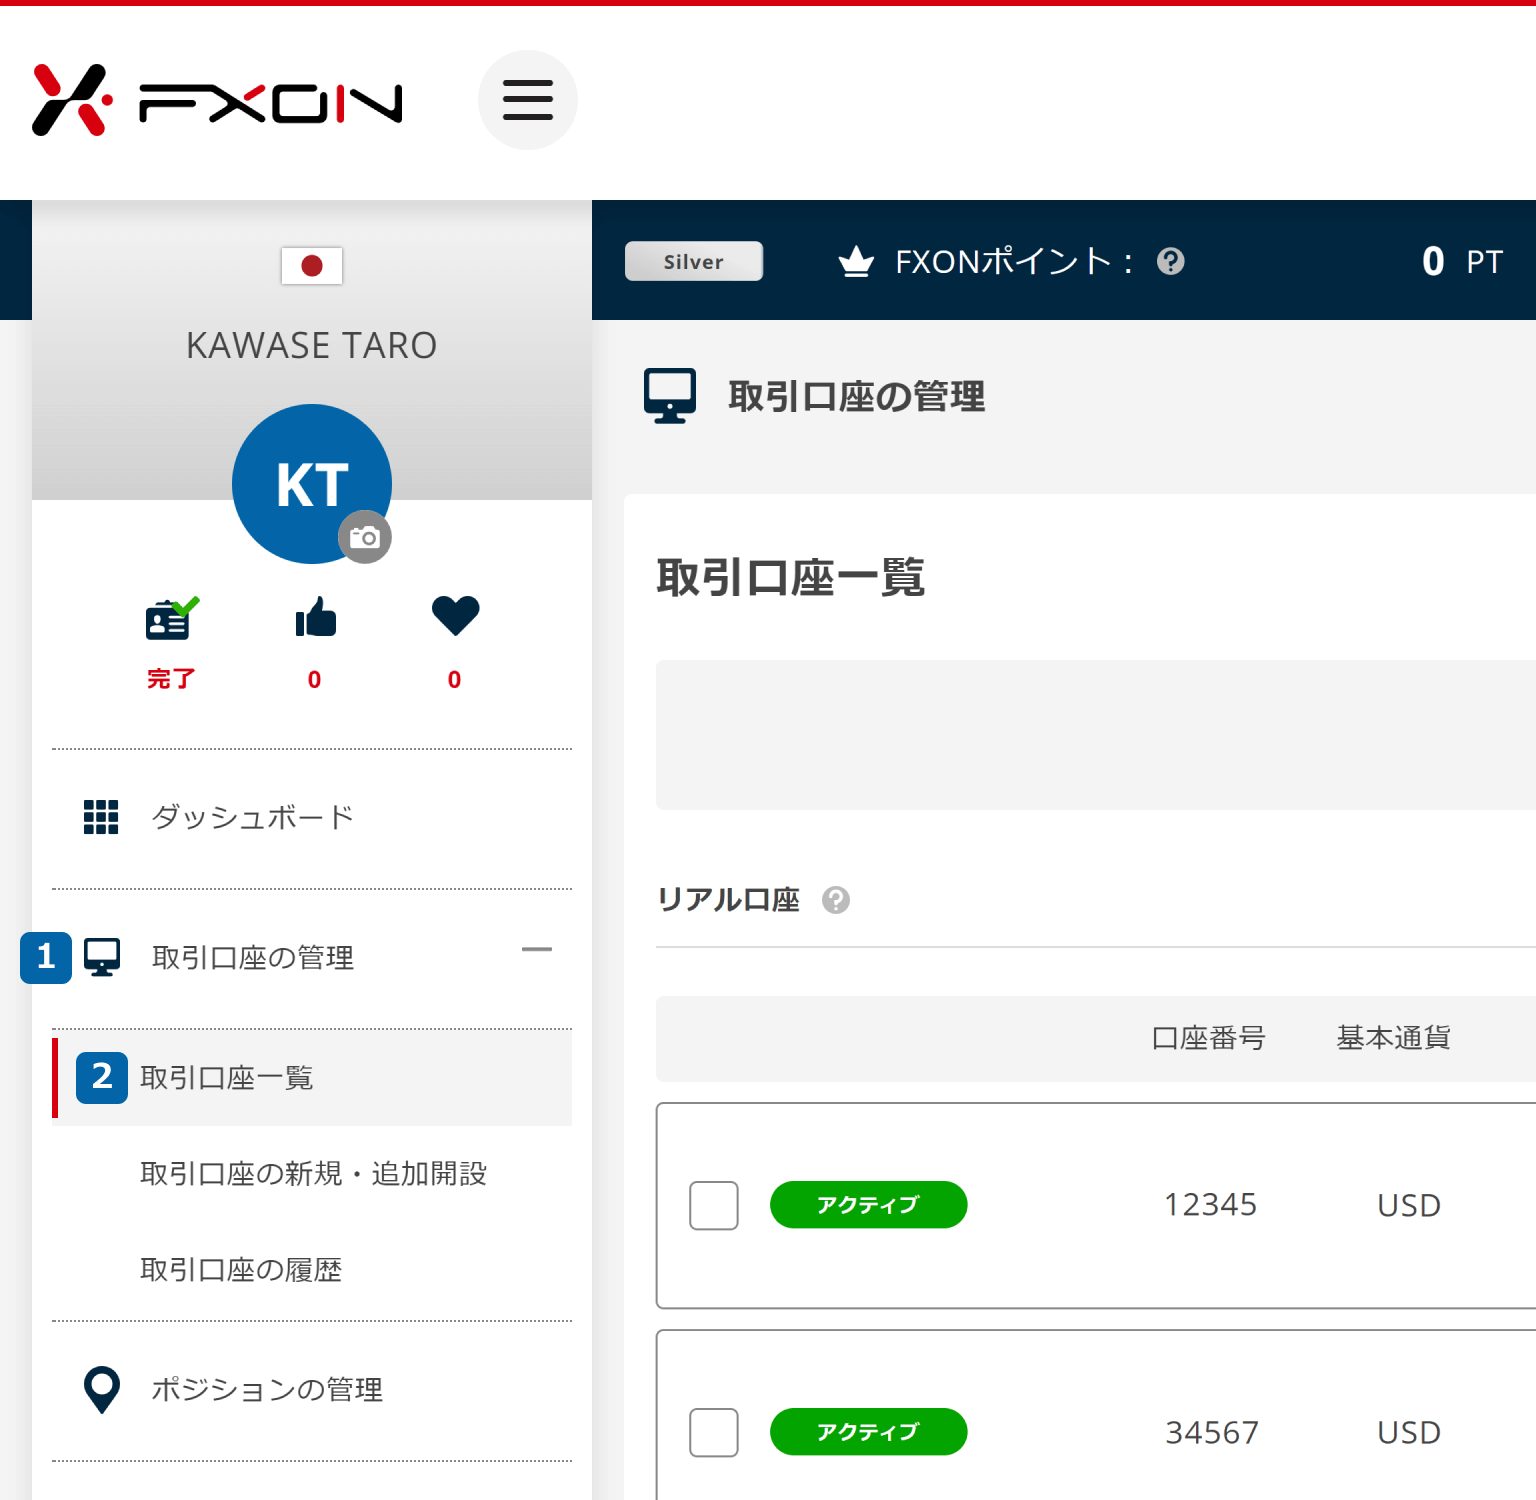
Task: Click アクティブ badge of account 12345
Action: coord(868,1205)
